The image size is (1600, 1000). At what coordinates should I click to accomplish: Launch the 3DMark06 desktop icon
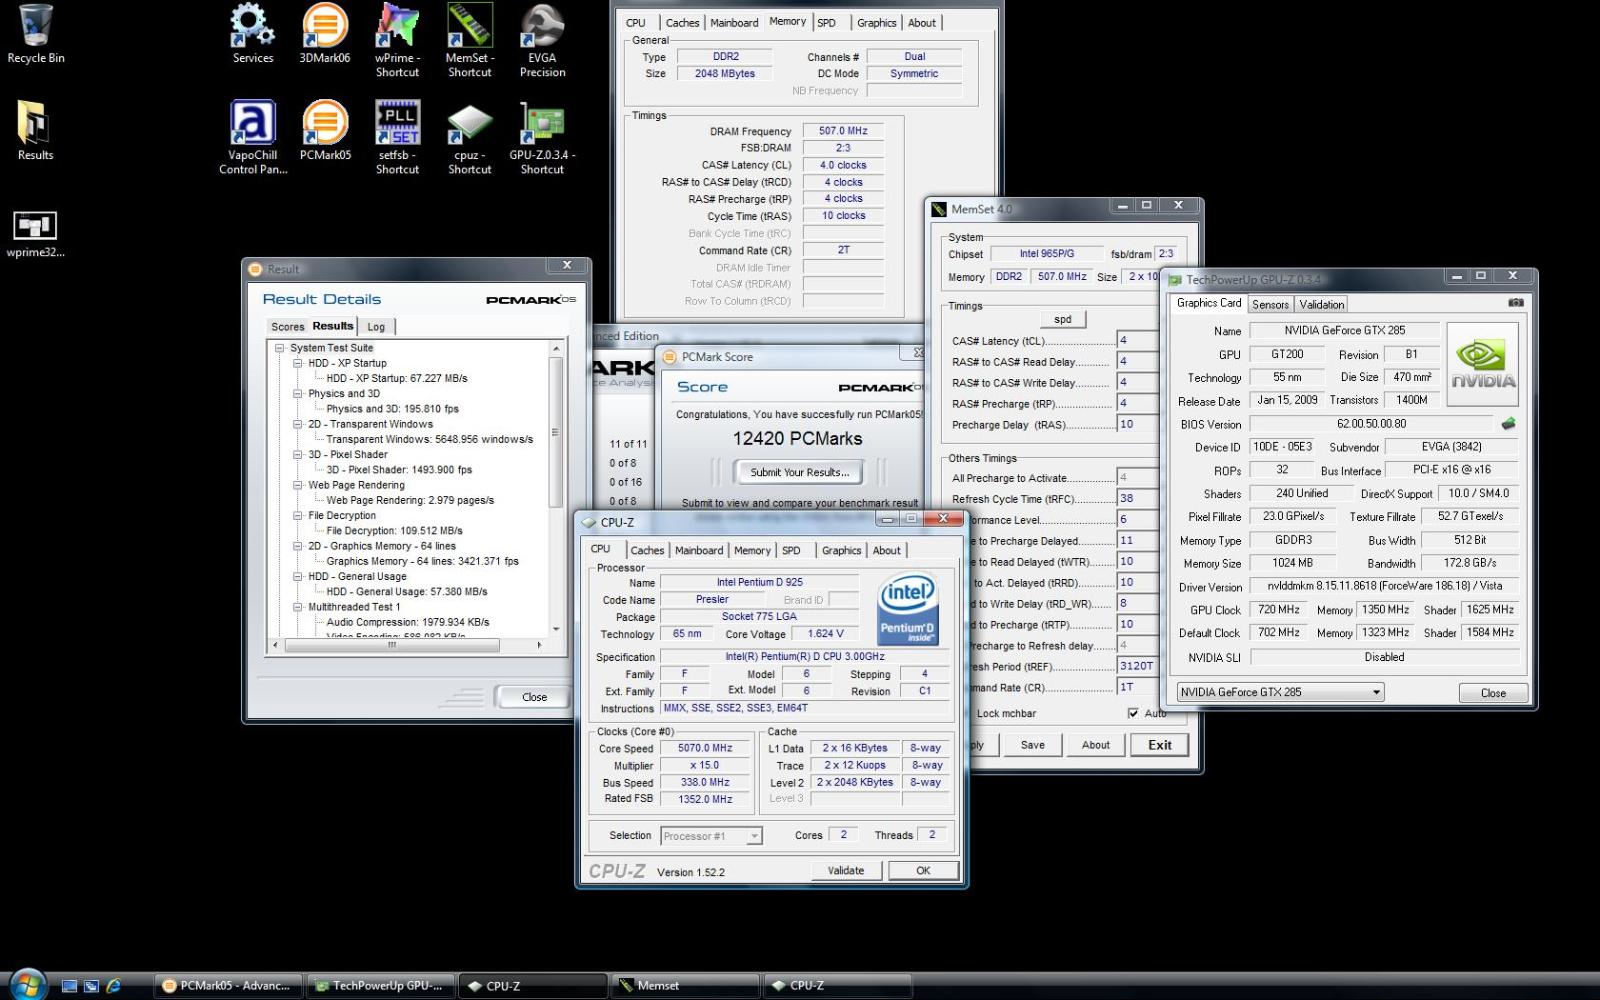click(325, 33)
